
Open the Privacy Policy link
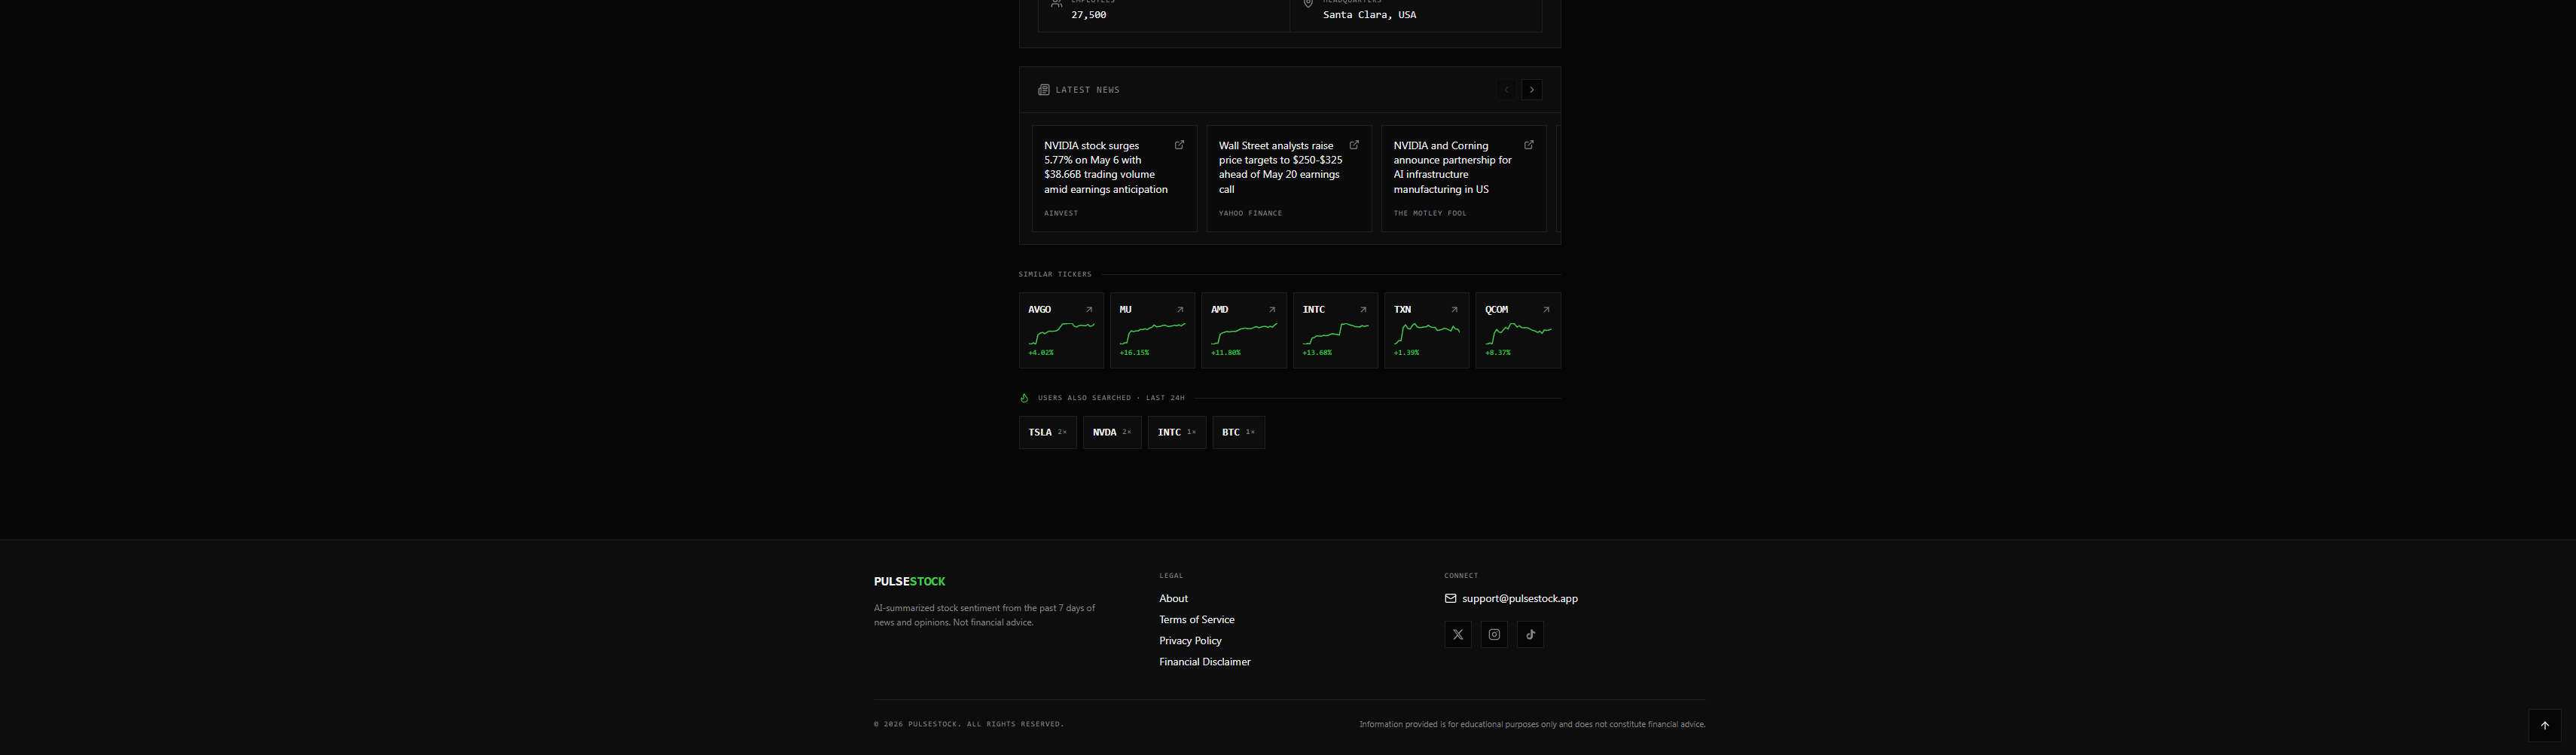[1190, 641]
